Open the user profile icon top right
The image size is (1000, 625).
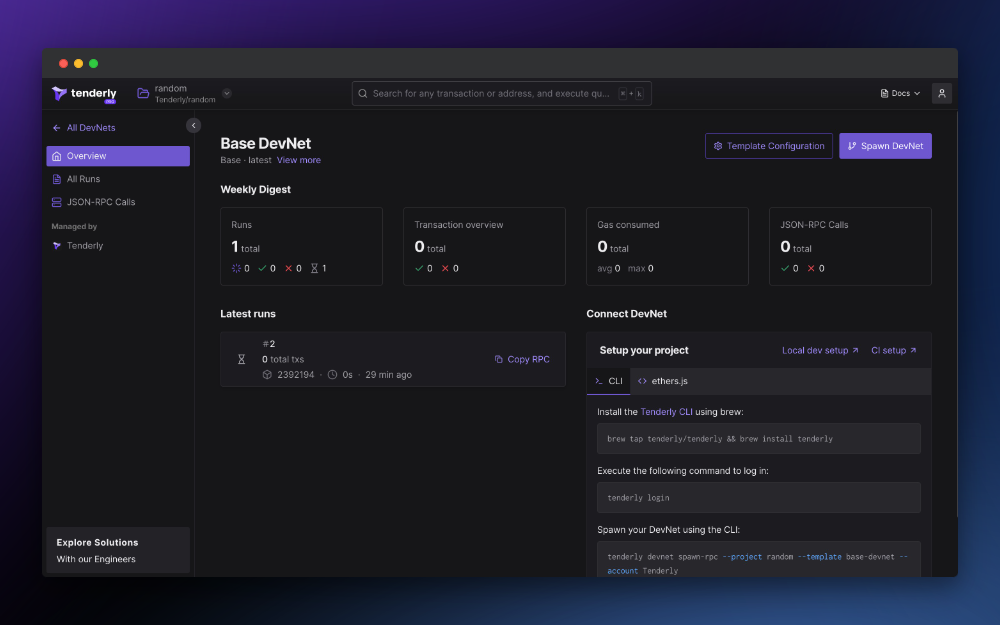coord(941,93)
